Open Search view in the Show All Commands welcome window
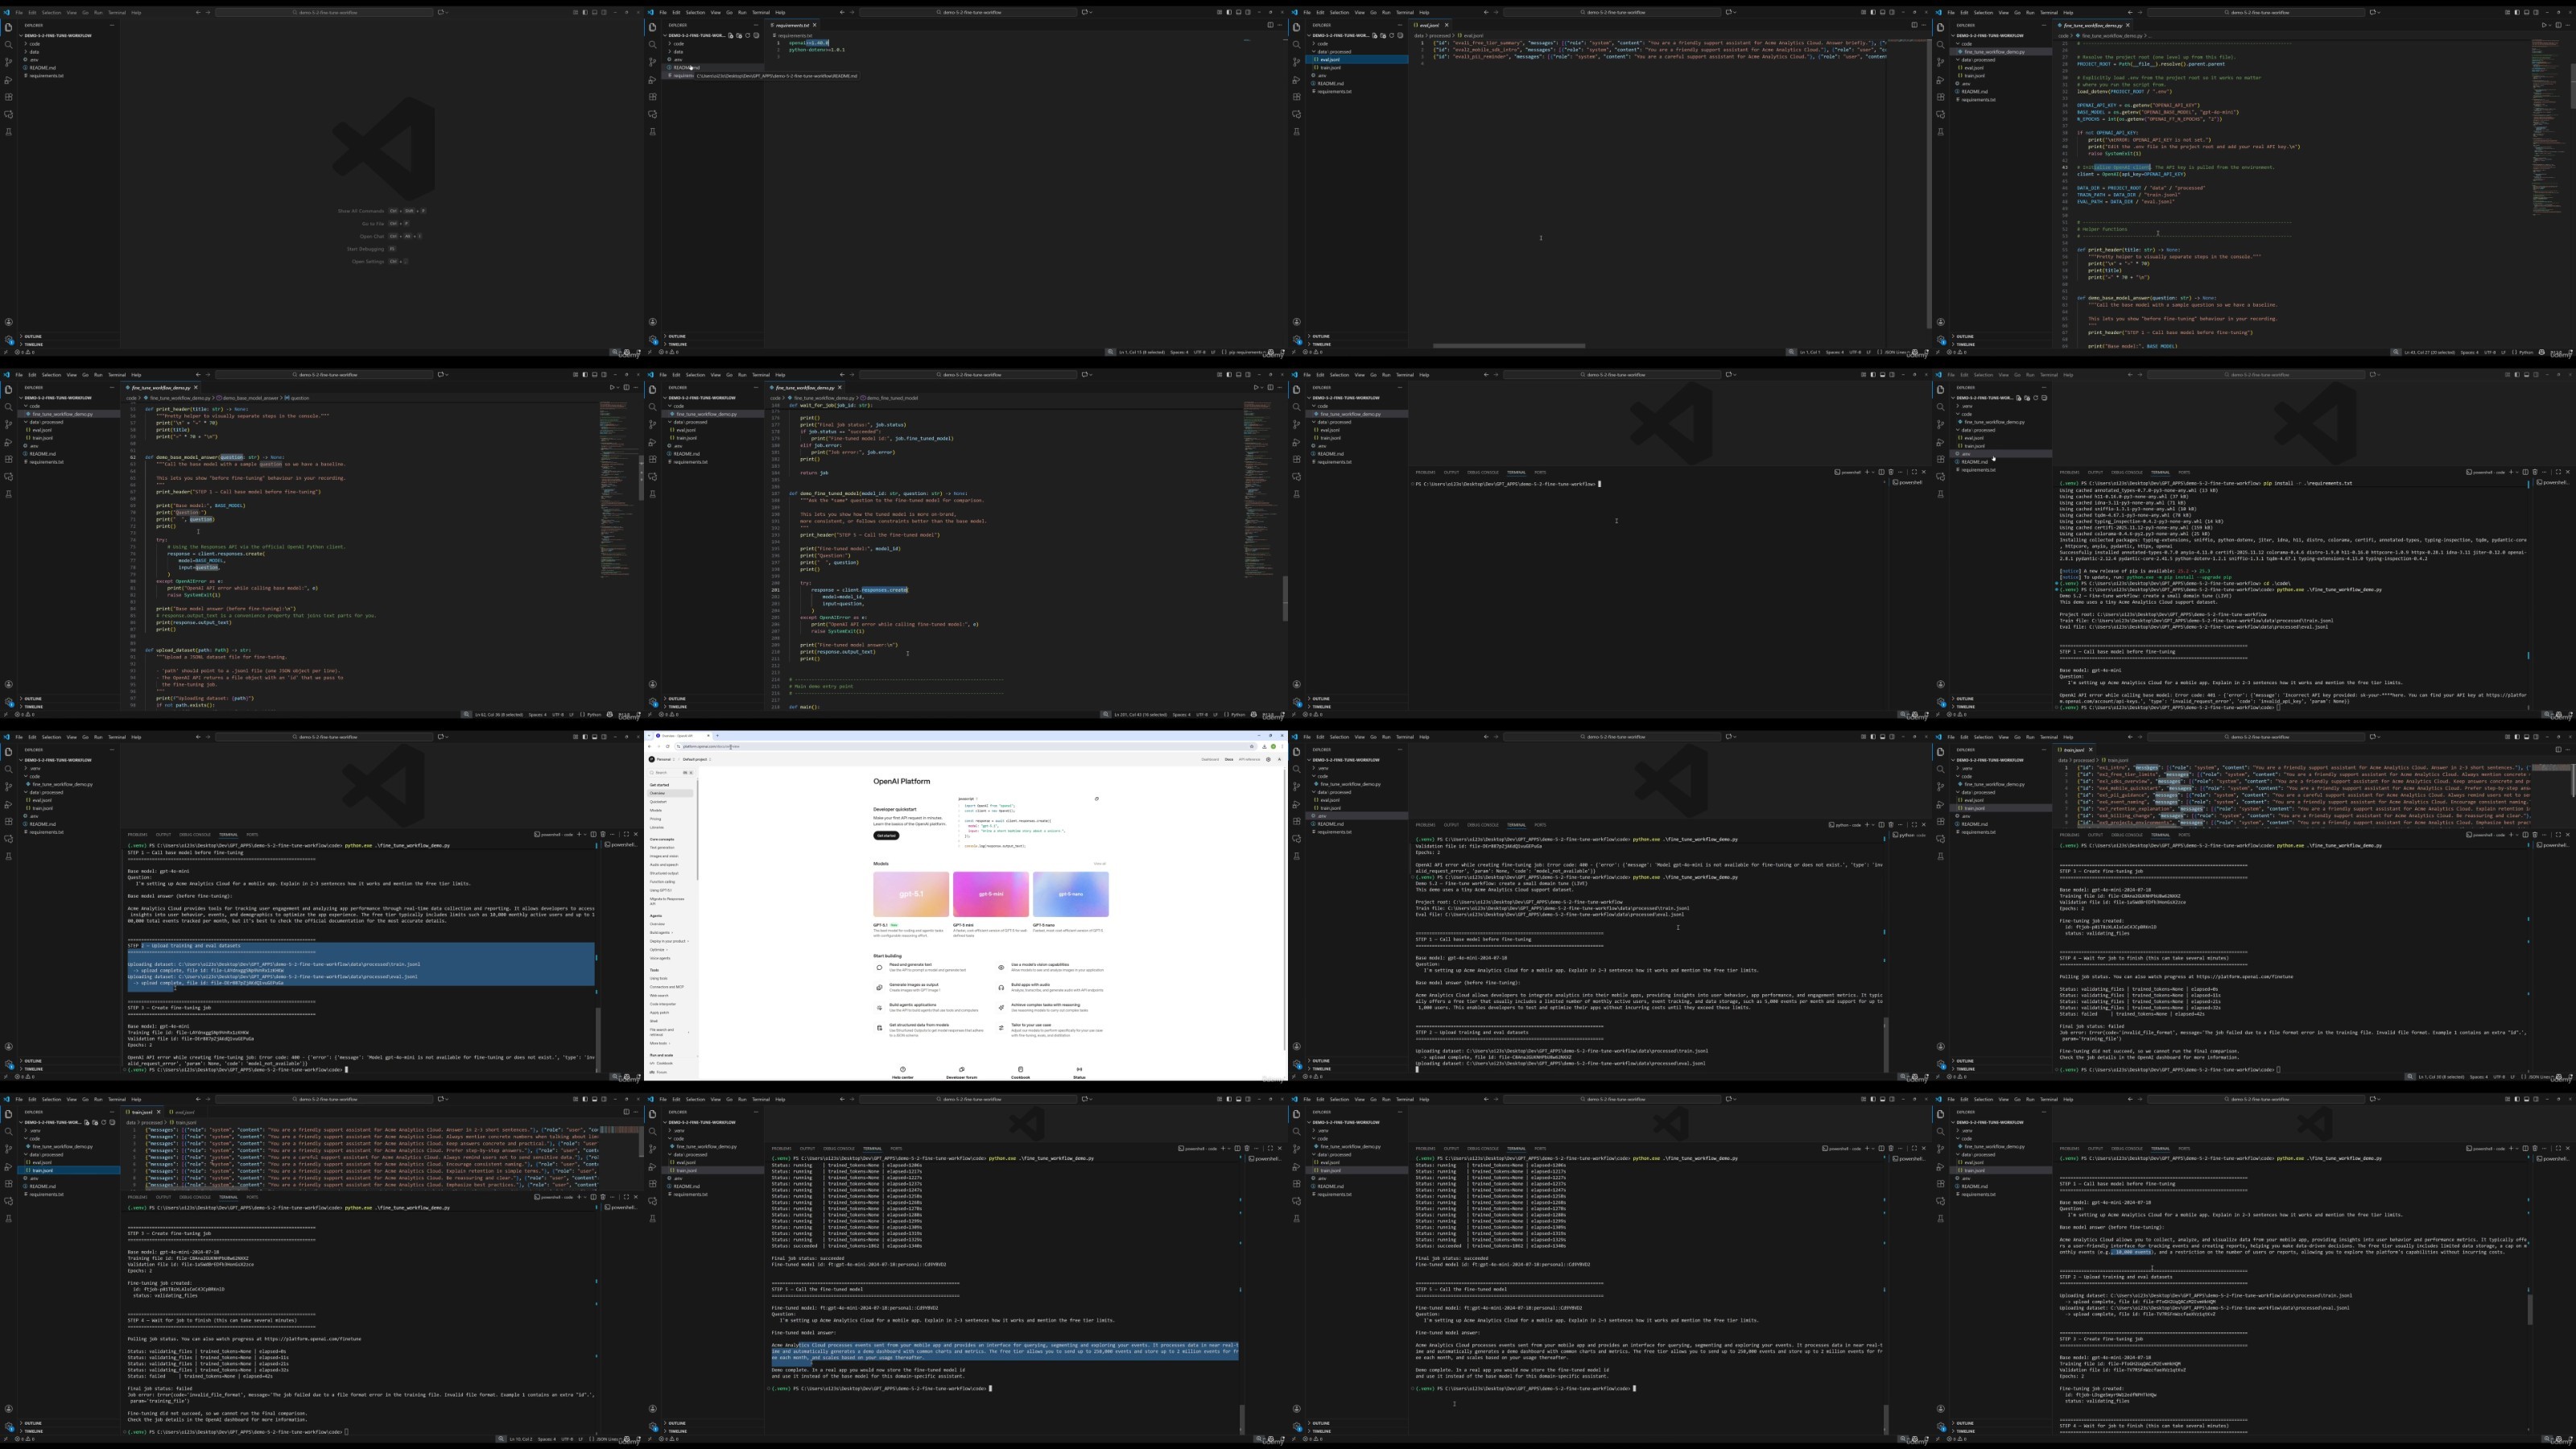Screen dimensions: 2576x1449 9,45
